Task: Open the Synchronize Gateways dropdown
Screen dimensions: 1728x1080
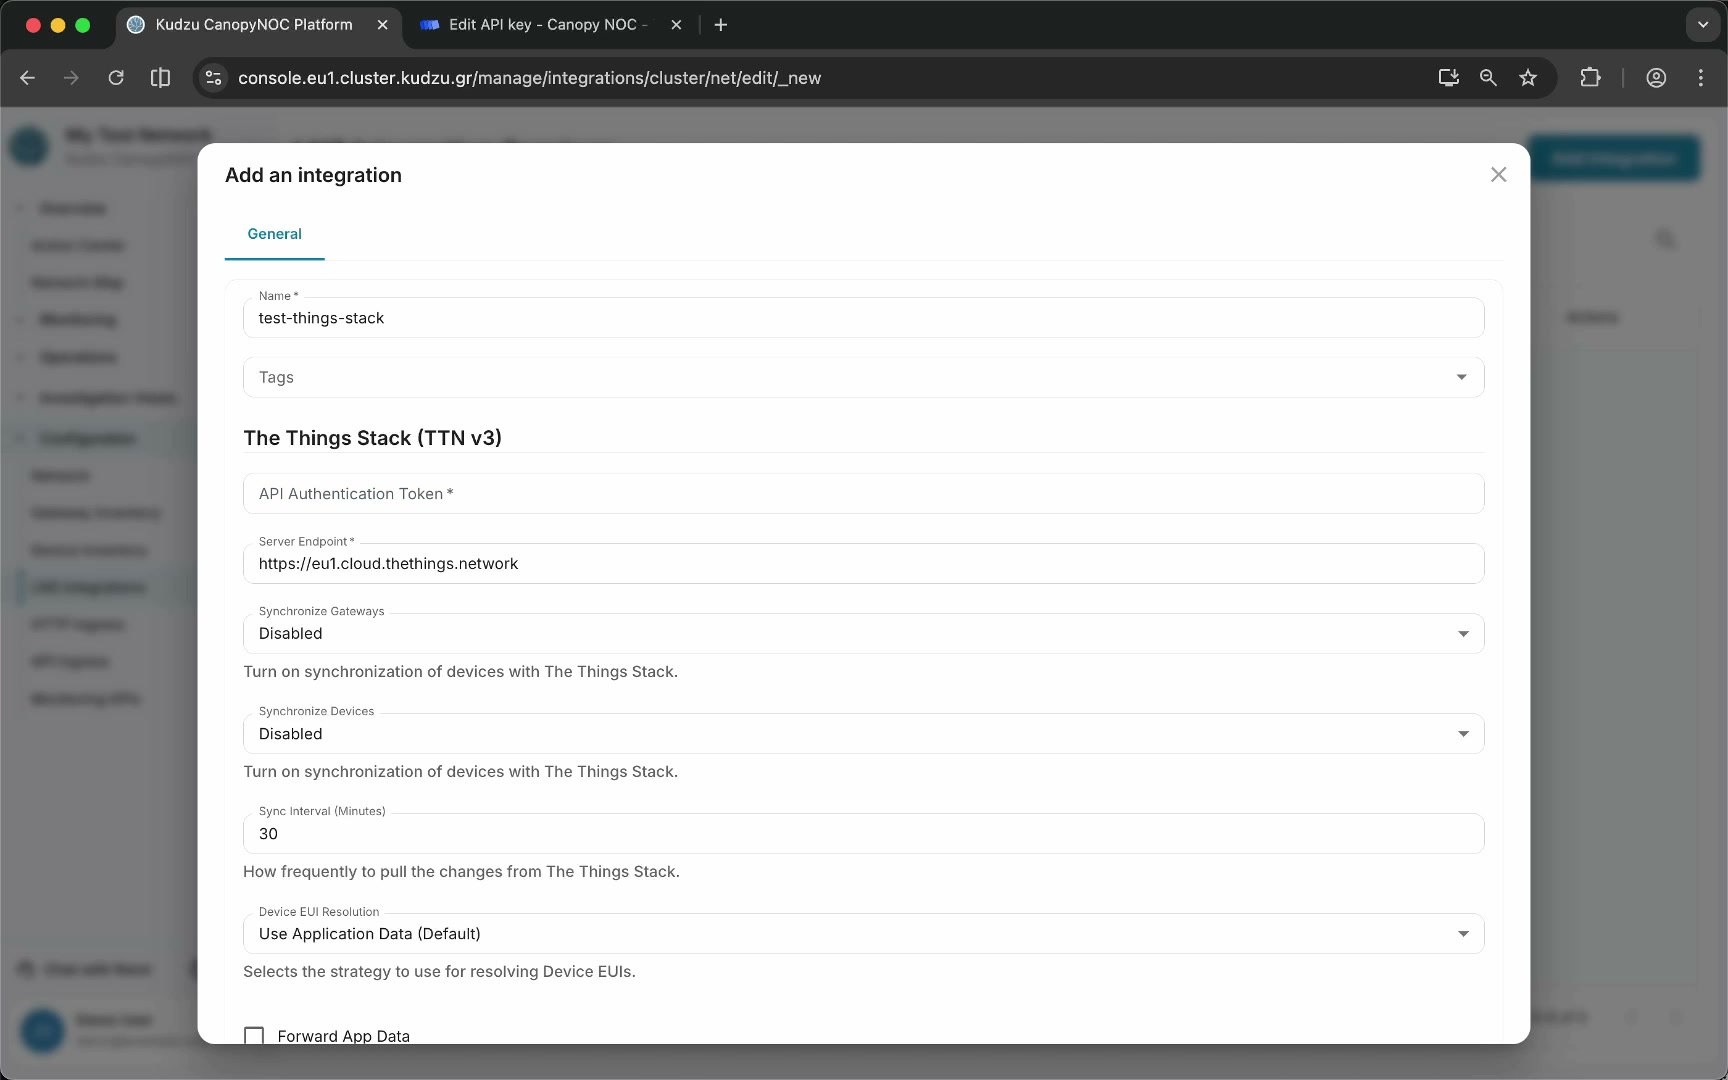Action: click(x=863, y=634)
